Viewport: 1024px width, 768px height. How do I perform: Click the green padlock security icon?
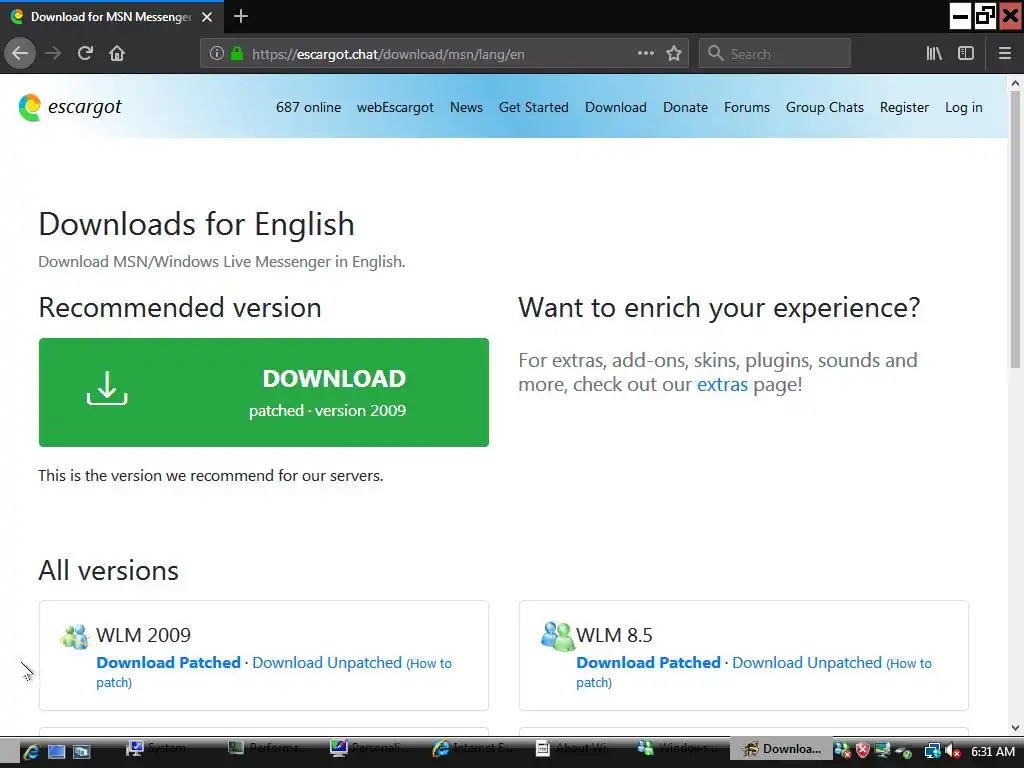(237, 54)
